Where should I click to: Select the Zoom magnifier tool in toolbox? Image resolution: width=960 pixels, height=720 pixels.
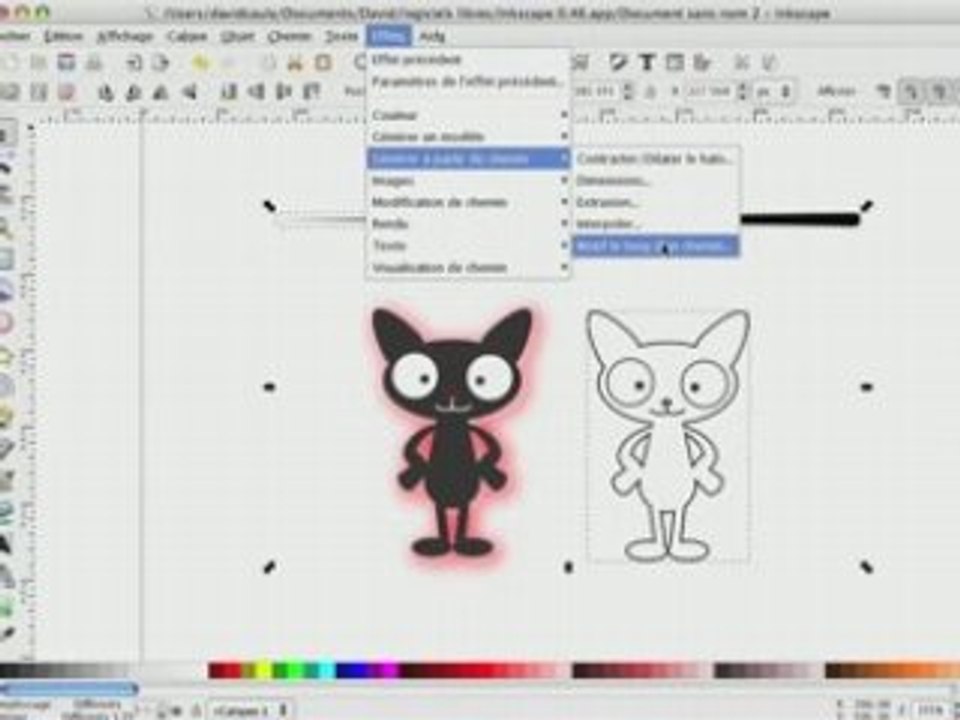click(x=6, y=228)
